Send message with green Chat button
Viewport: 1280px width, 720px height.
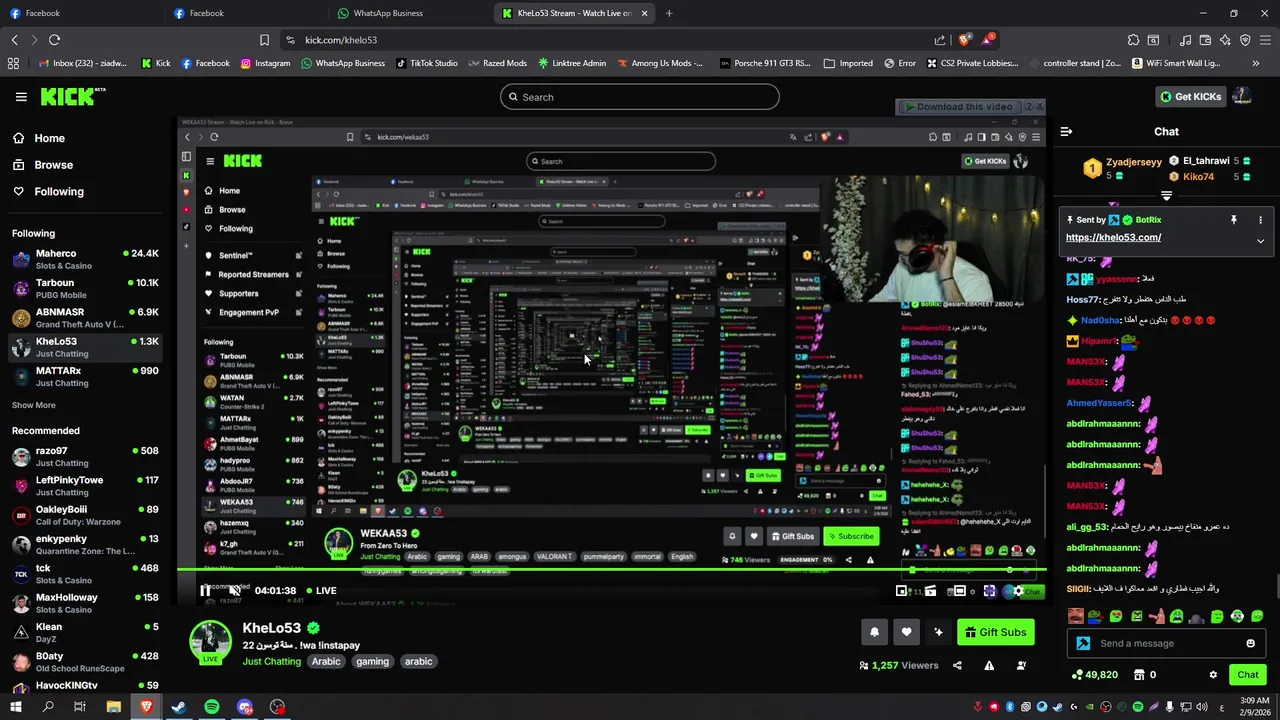[1247, 675]
